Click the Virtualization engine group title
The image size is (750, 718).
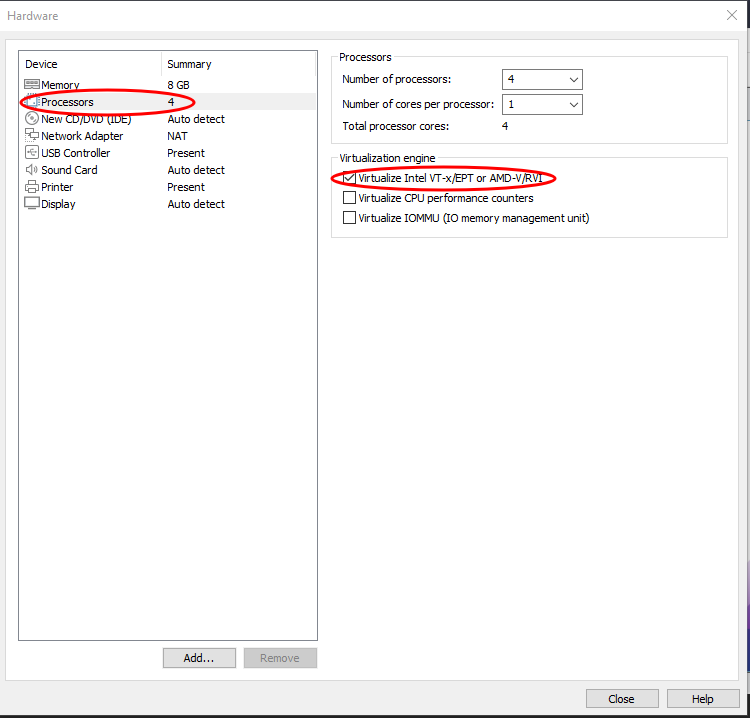(x=387, y=158)
